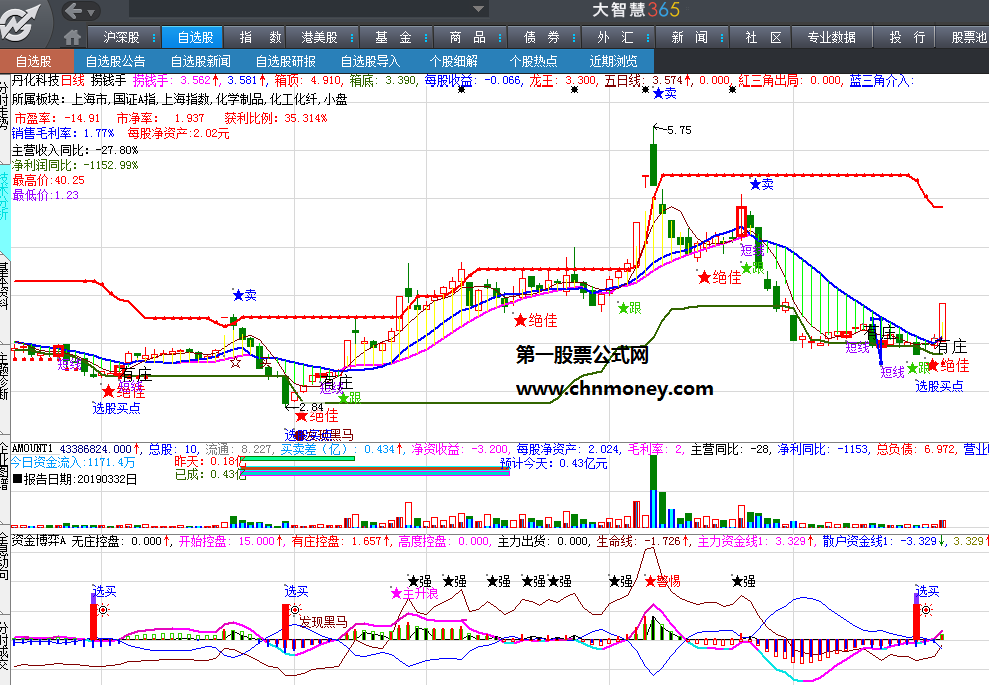The image size is (989, 685).
Task: Click the rightmost 选股买点 label
Action: pos(939,386)
